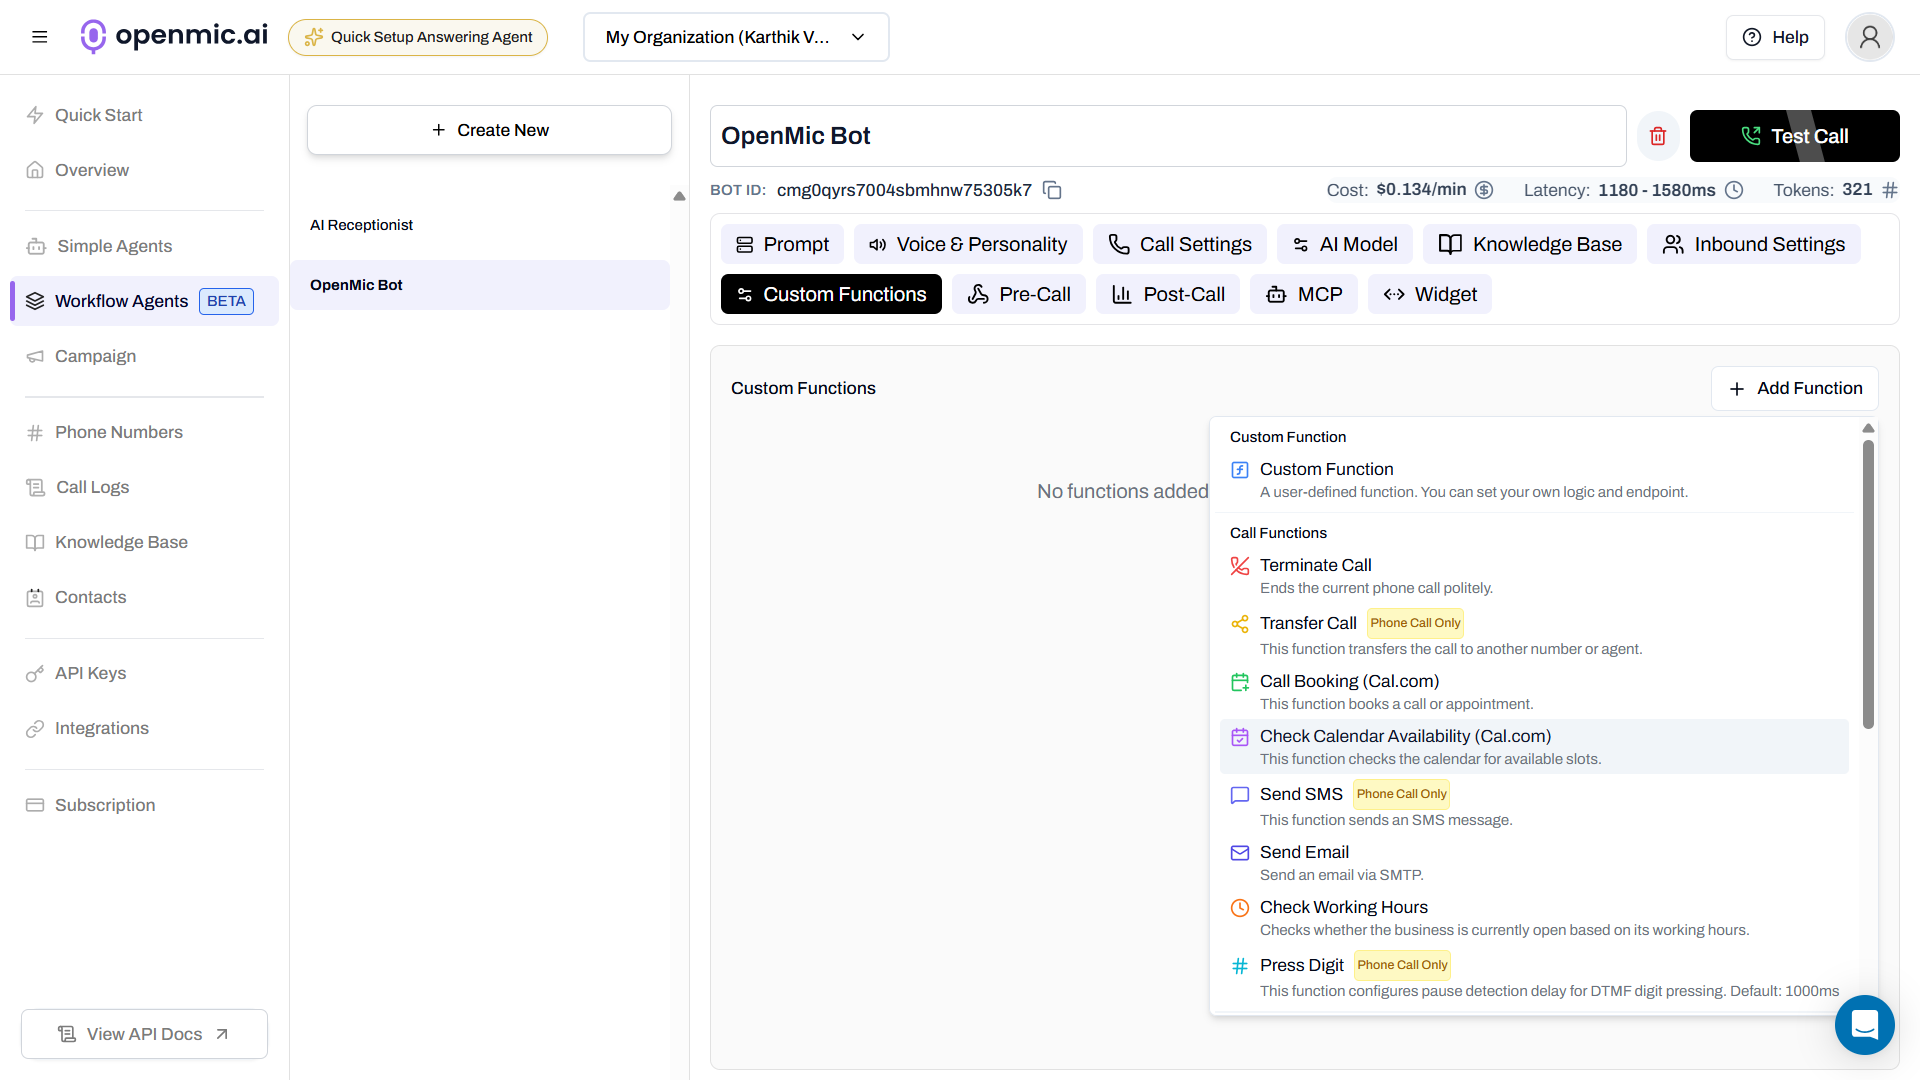Open the chat support bubble

pos(1864,1025)
